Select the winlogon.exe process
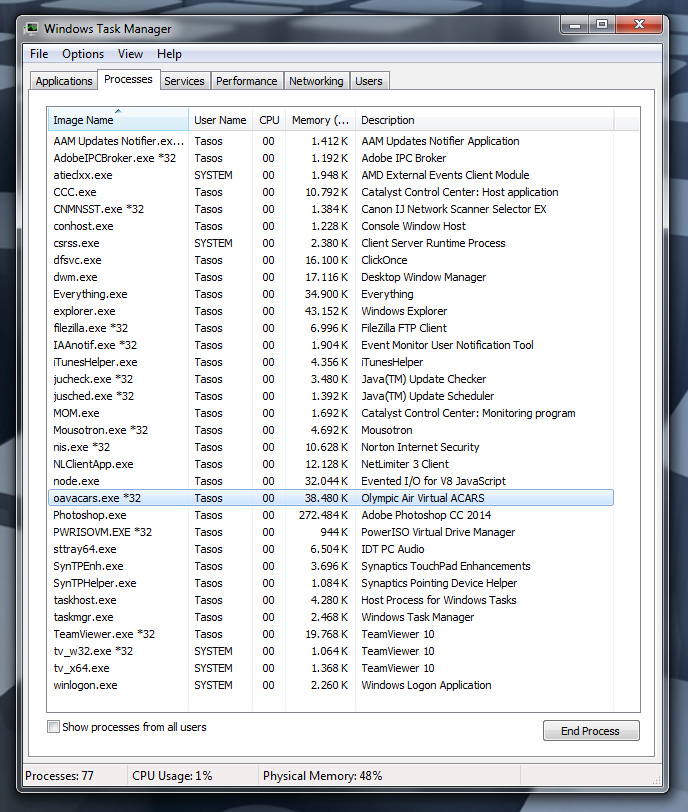 (331, 685)
